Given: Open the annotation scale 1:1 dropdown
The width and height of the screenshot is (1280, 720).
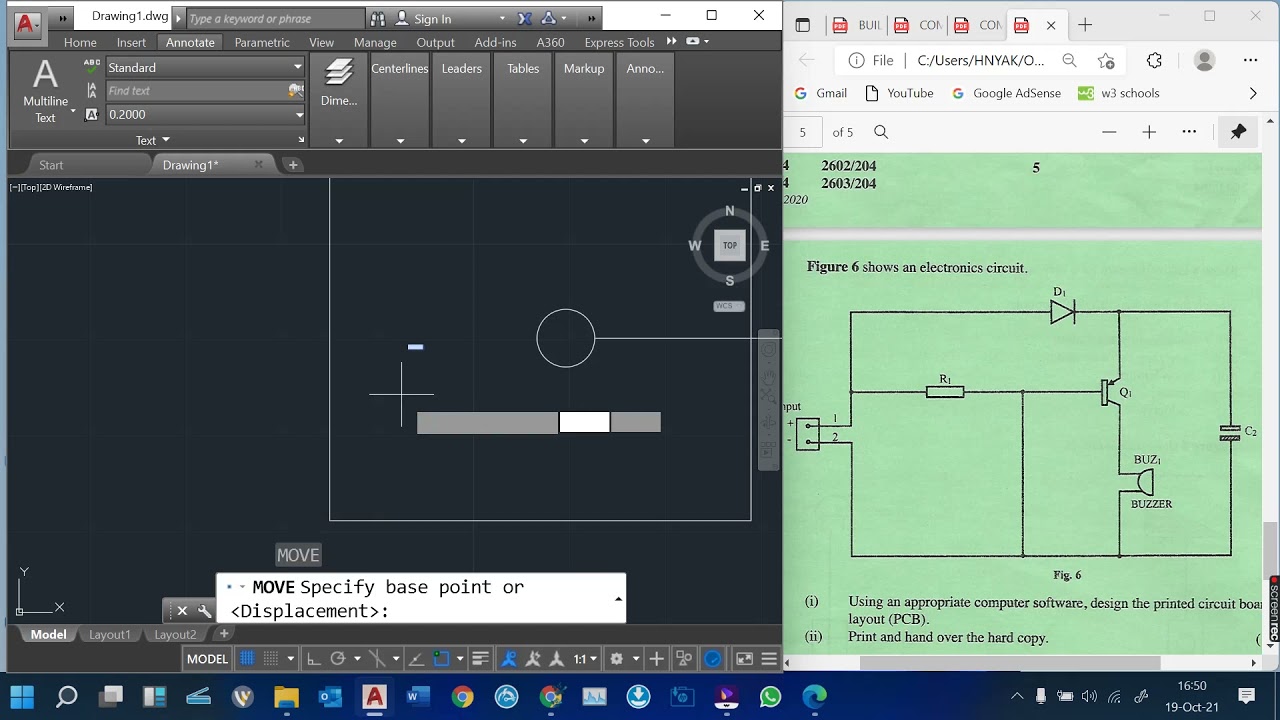Looking at the screenshot, I should [585, 658].
